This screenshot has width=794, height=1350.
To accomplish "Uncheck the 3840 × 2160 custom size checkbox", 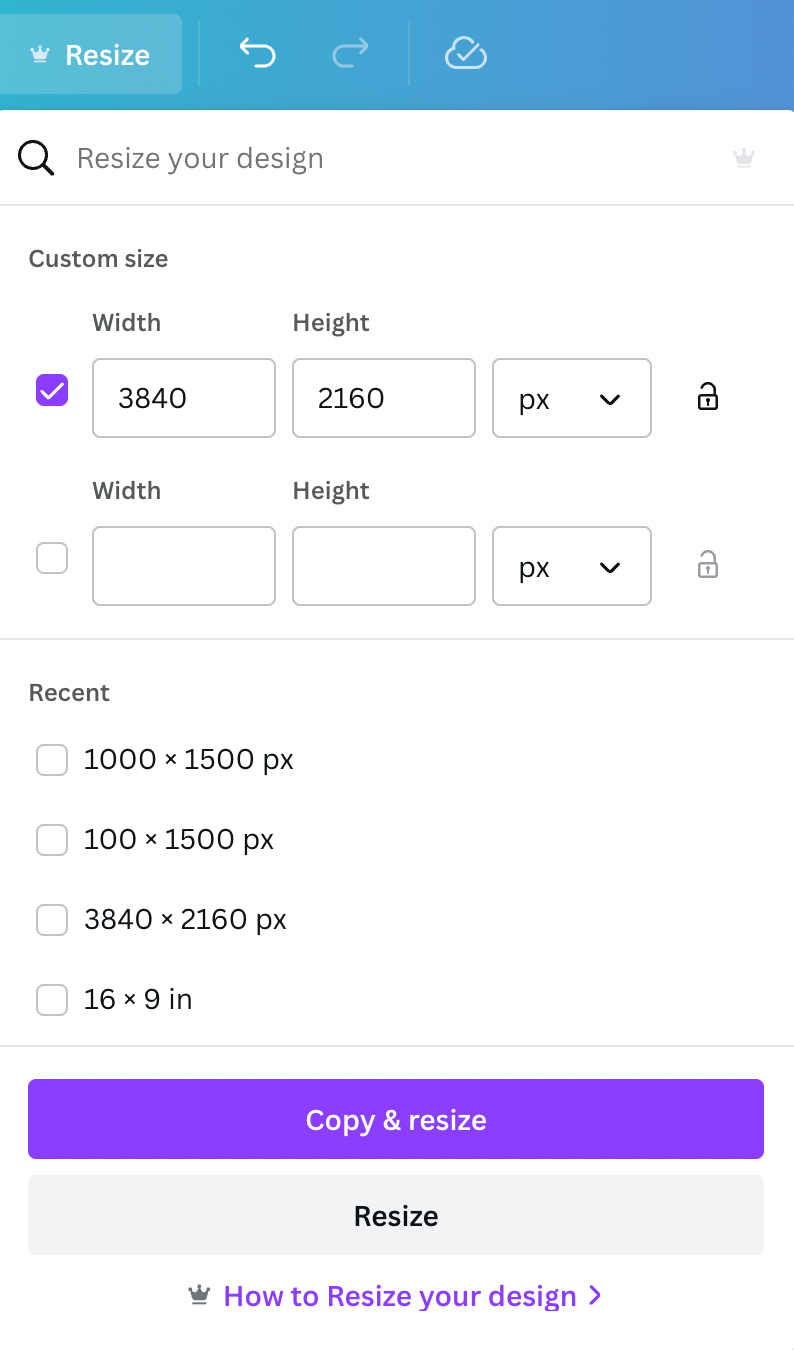I will point(52,390).
